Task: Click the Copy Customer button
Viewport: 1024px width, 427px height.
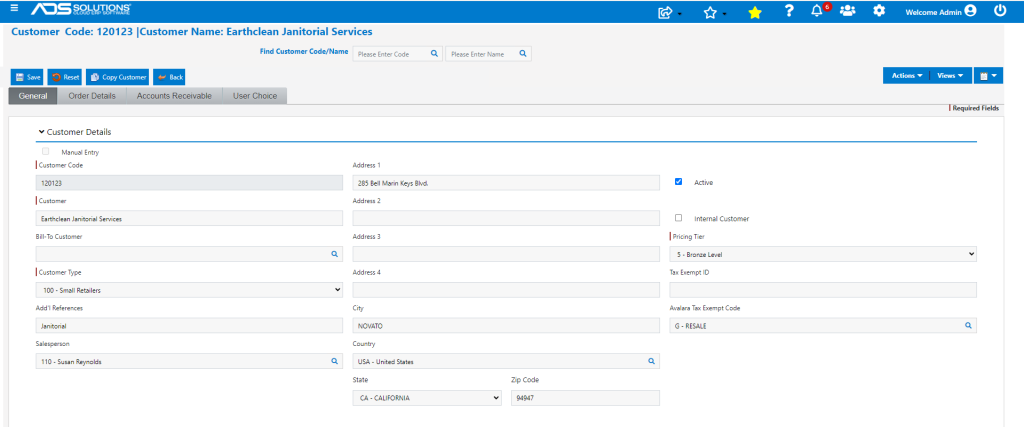Action: pyautogui.click(x=118, y=77)
